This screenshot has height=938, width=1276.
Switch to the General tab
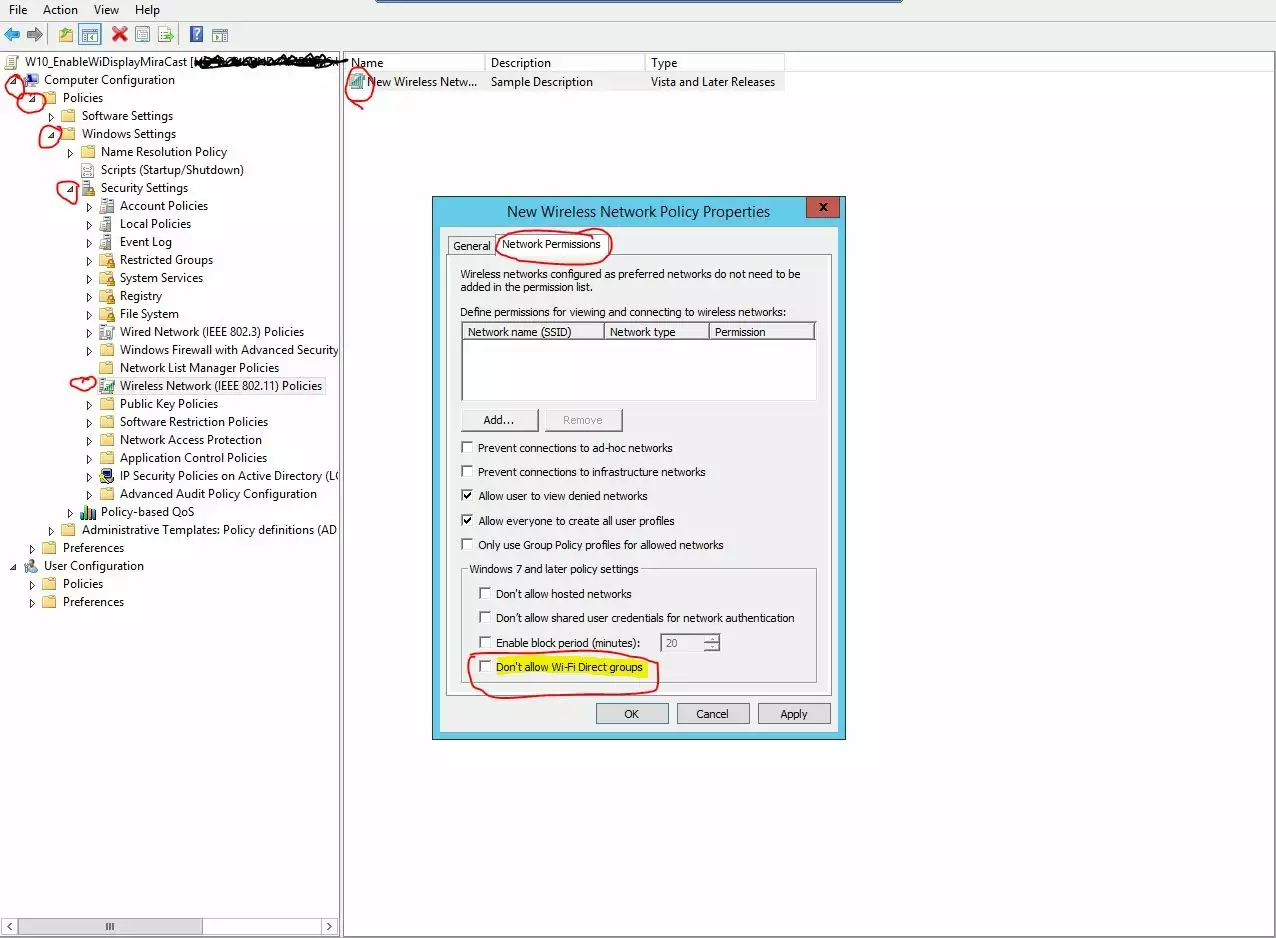point(471,246)
